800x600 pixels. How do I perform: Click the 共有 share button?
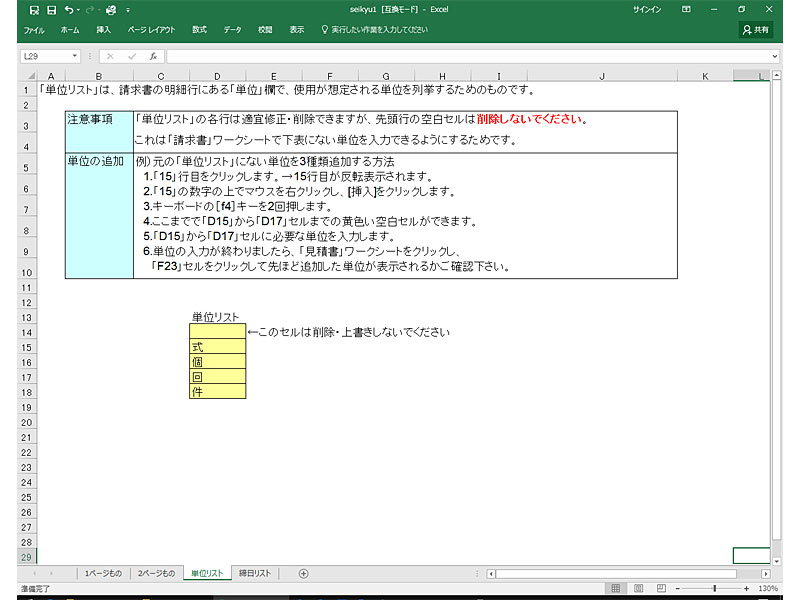click(x=756, y=30)
